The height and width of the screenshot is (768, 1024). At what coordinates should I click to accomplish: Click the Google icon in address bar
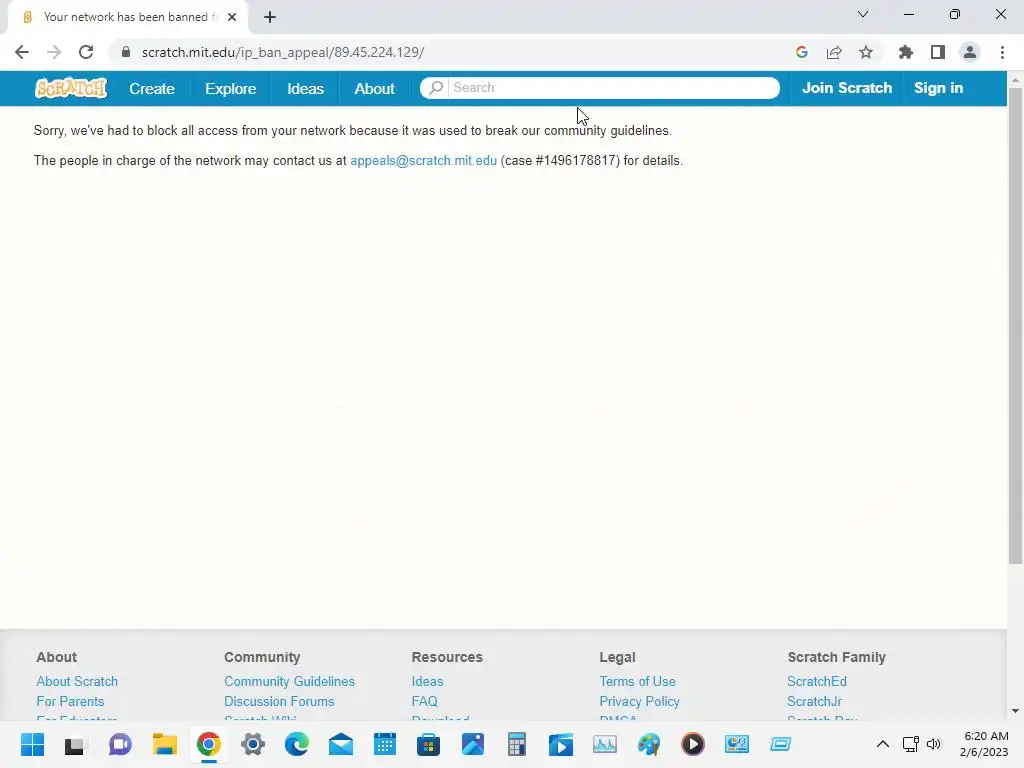[x=802, y=52]
